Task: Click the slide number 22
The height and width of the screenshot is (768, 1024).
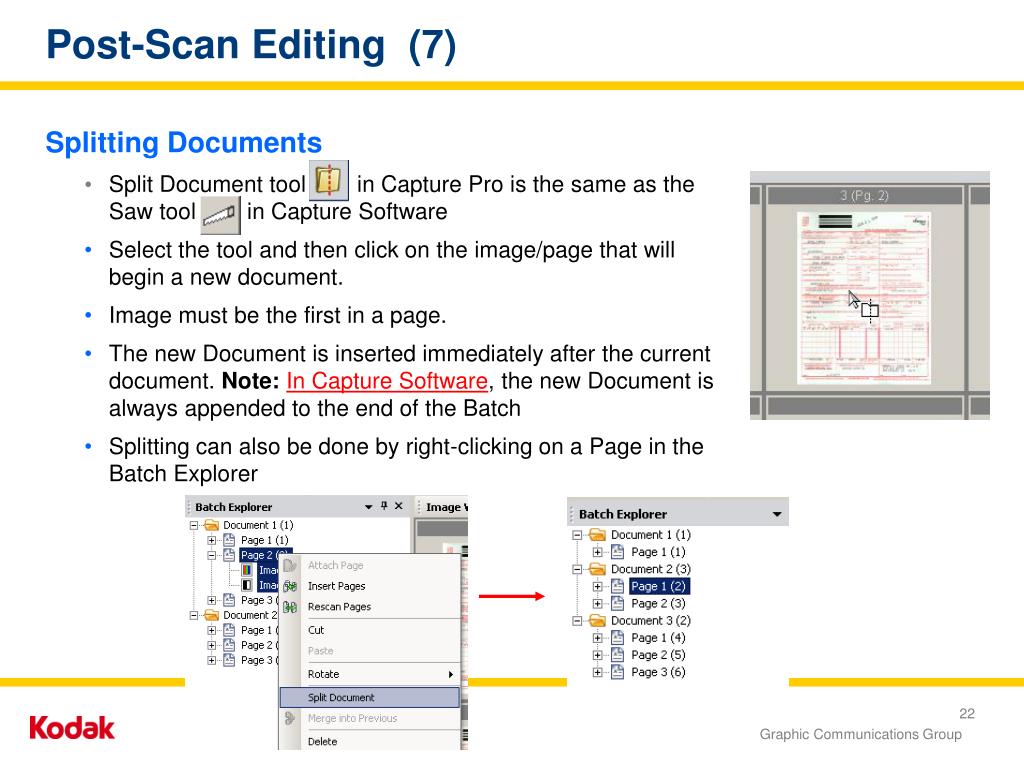Action: tap(967, 713)
